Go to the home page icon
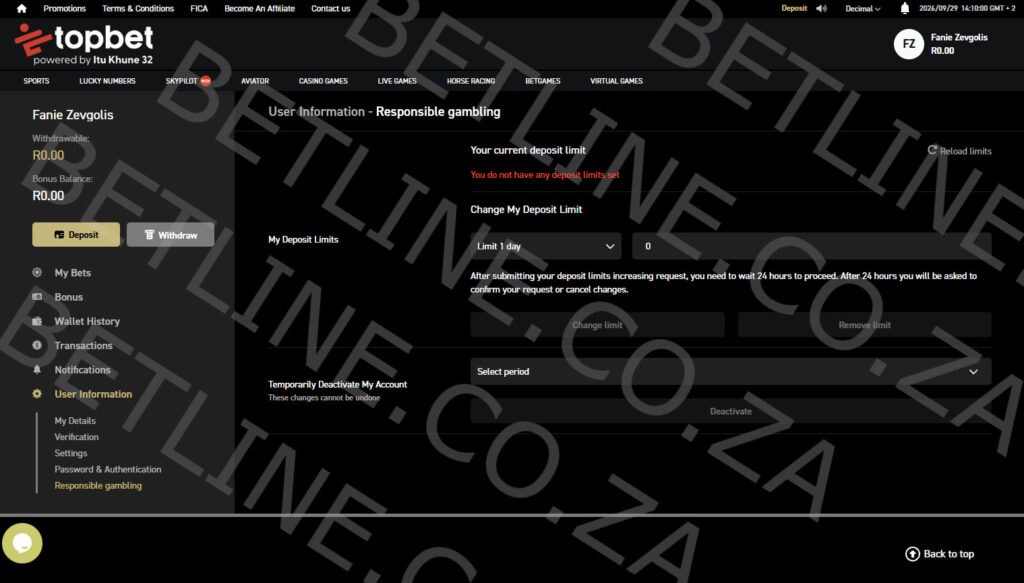This screenshot has width=1024, height=583. (x=22, y=8)
